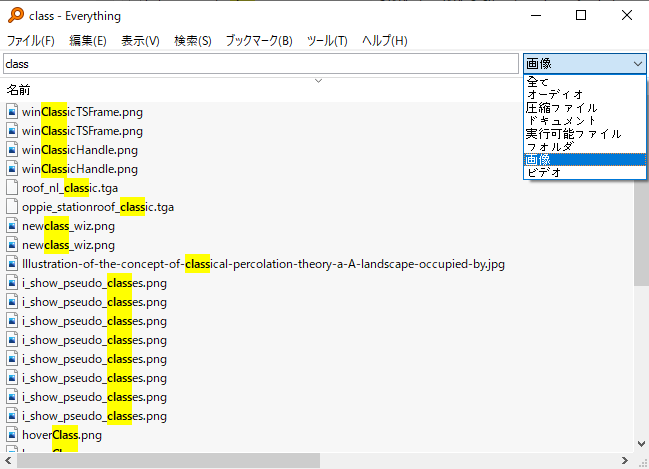
Task: Select roof_nl_classic.tga file name
Action: (x=70, y=188)
